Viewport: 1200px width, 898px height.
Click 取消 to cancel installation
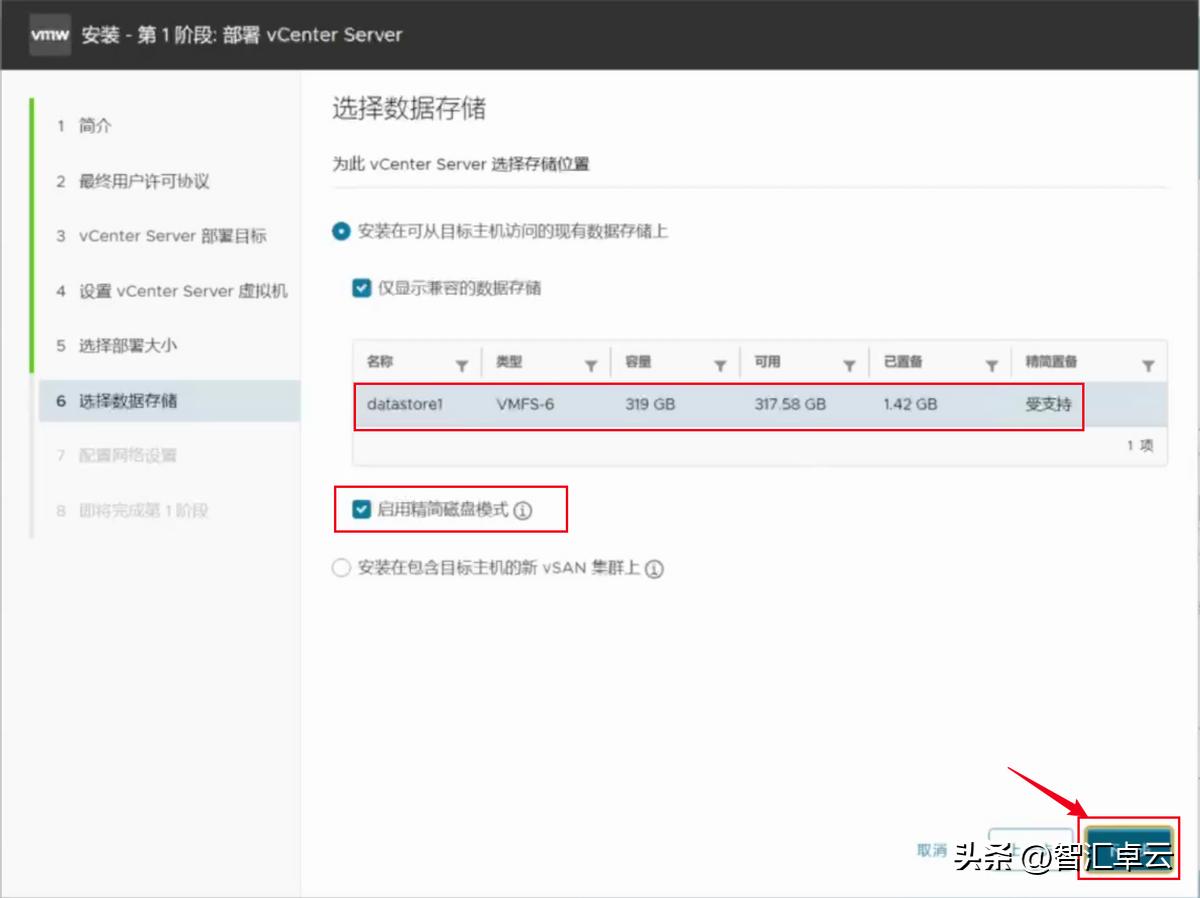(931, 850)
